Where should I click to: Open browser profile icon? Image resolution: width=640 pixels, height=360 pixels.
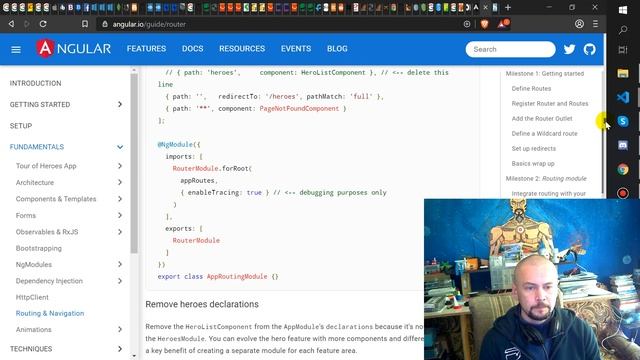tap(579, 24)
